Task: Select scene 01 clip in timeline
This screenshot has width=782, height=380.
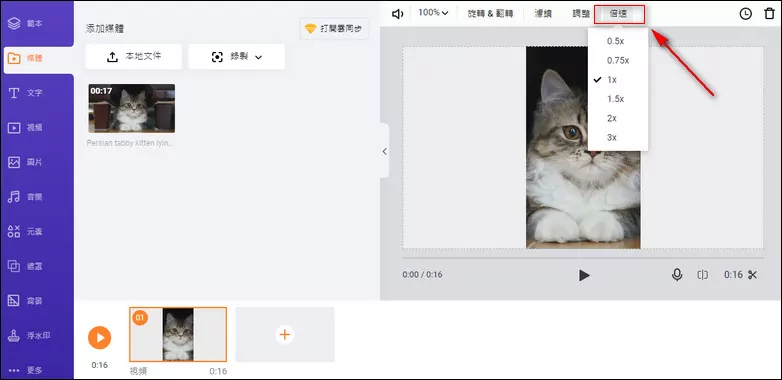Action: (x=178, y=334)
